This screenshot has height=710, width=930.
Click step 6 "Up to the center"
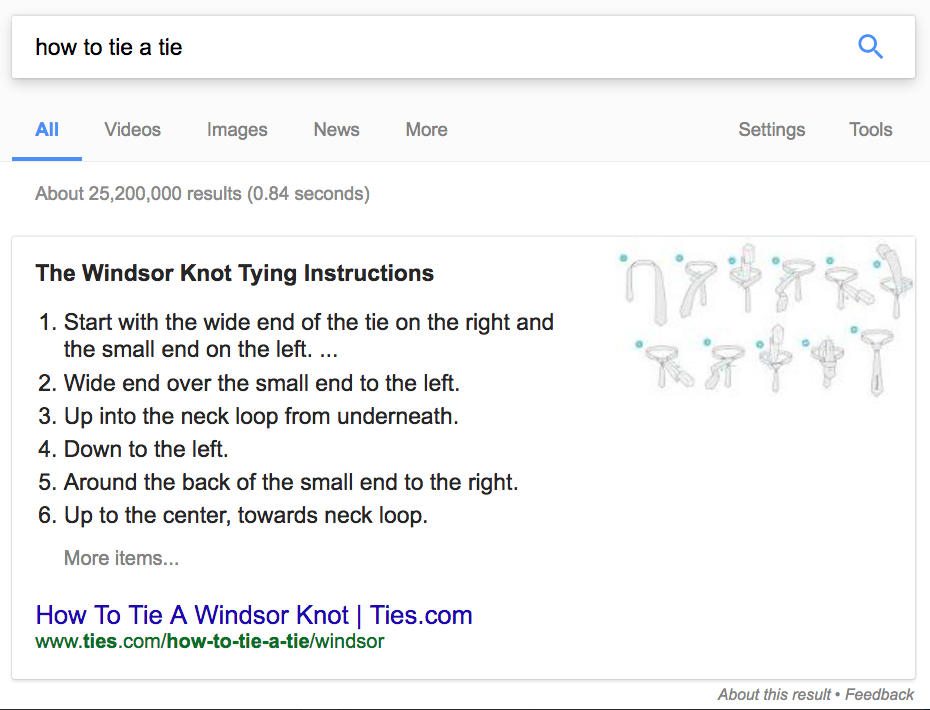coord(245,516)
